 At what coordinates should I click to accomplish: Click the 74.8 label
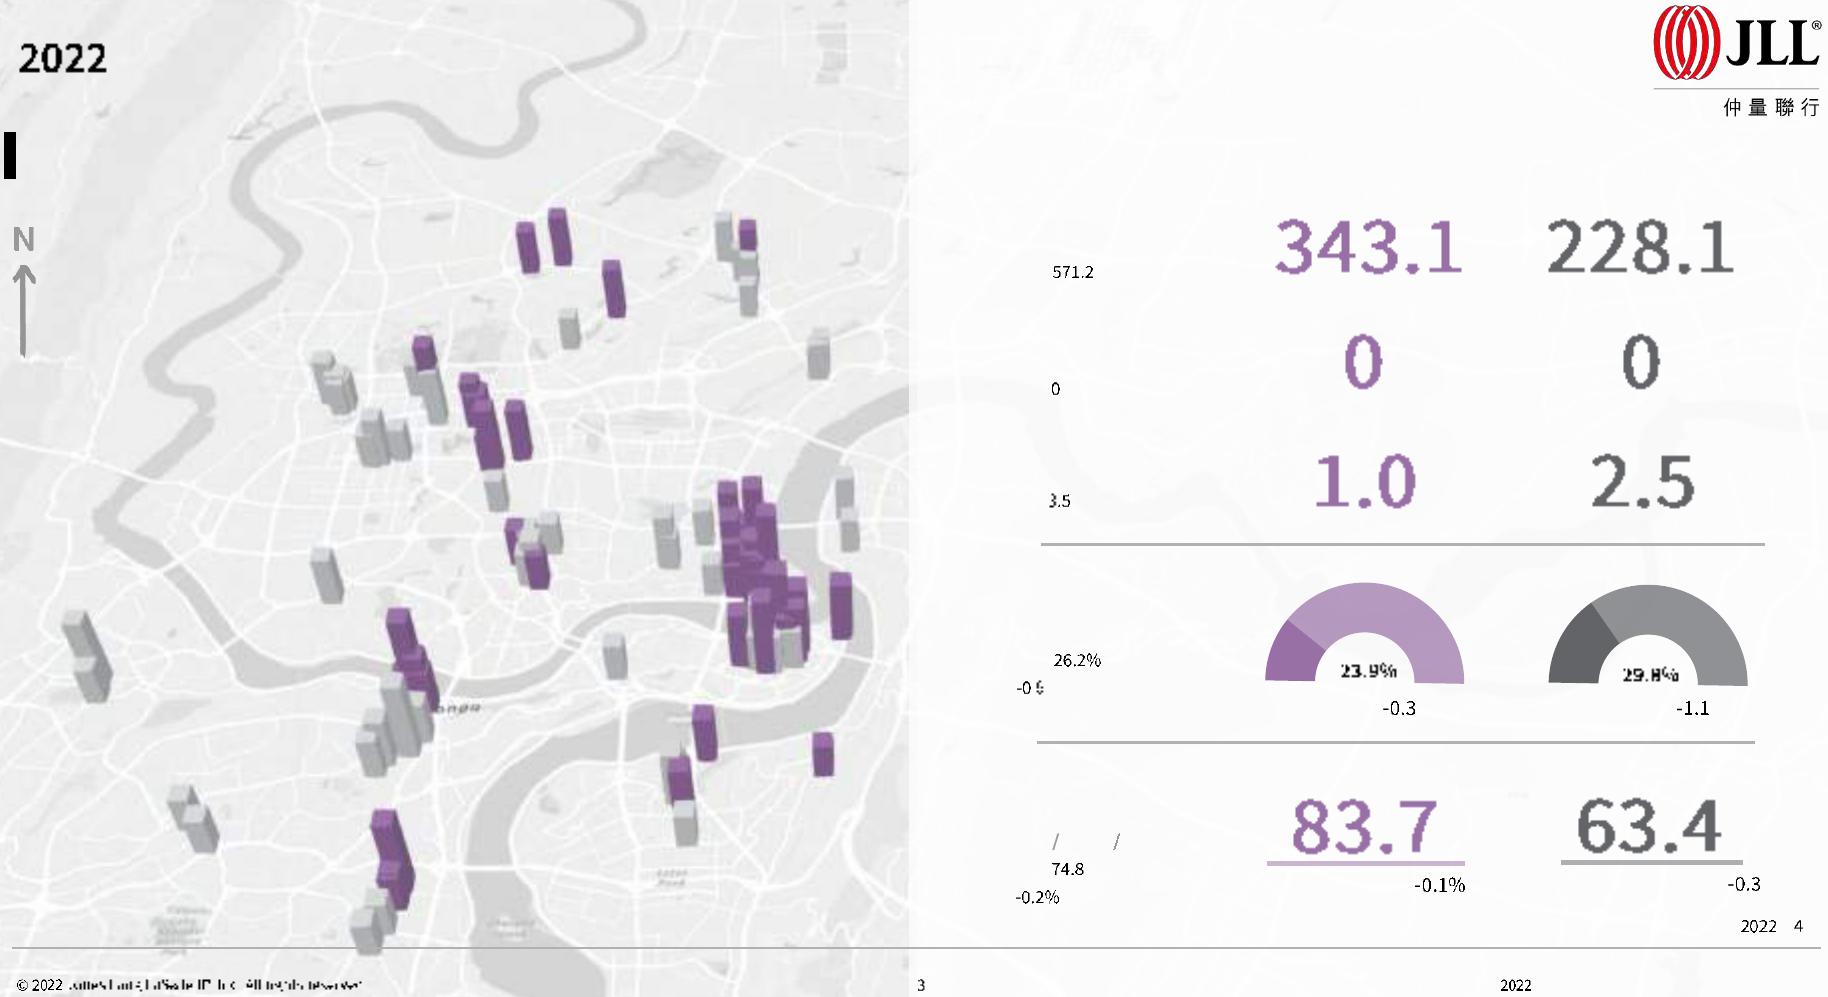coord(1067,869)
